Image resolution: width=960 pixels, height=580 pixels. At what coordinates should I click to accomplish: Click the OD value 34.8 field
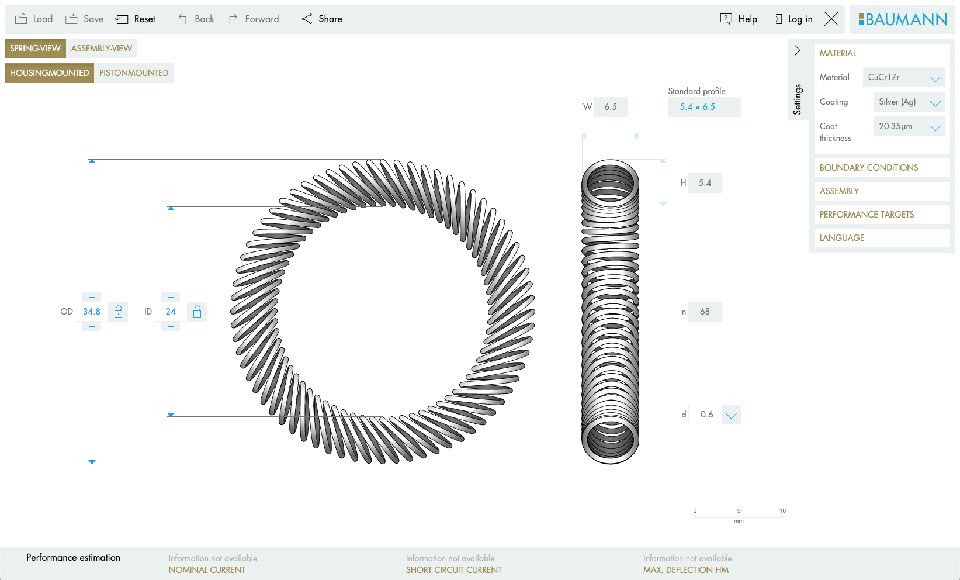click(x=92, y=312)
